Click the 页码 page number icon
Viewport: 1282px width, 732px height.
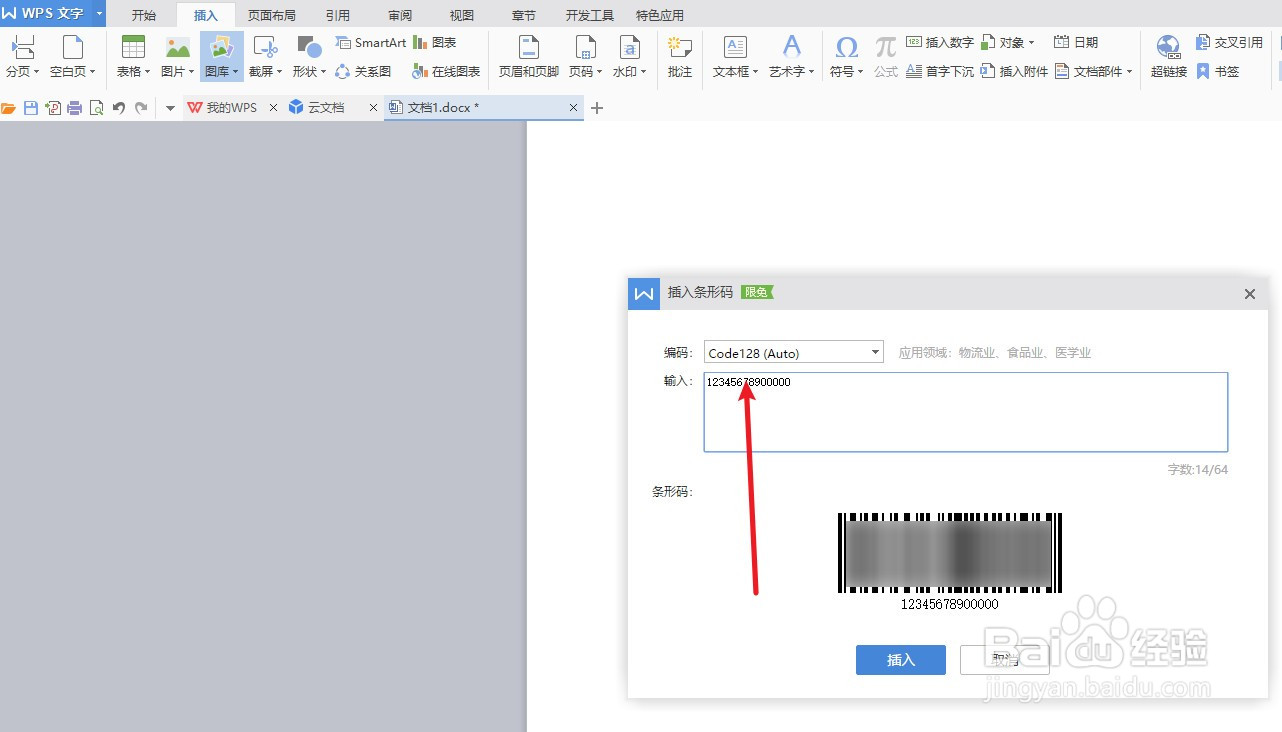point(584,47)
